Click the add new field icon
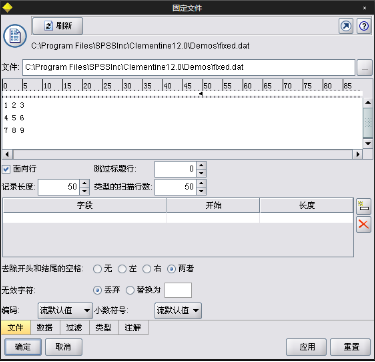 click(x=363, y=207)
